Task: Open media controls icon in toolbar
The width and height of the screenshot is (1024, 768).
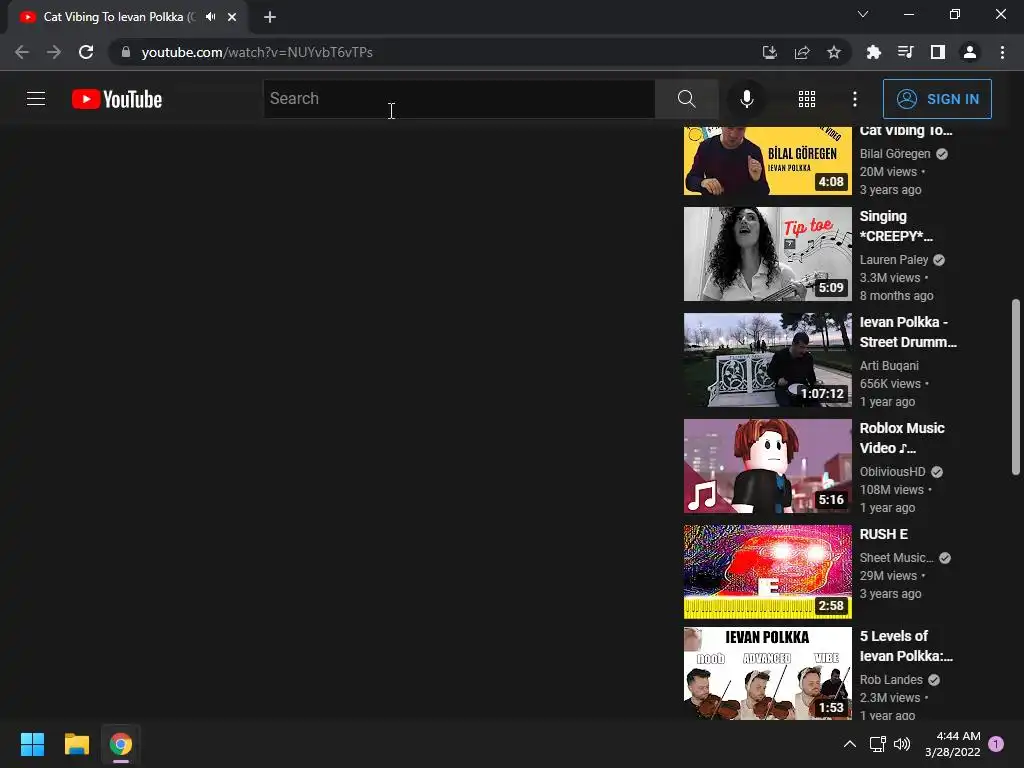Action: click(906, 52)
